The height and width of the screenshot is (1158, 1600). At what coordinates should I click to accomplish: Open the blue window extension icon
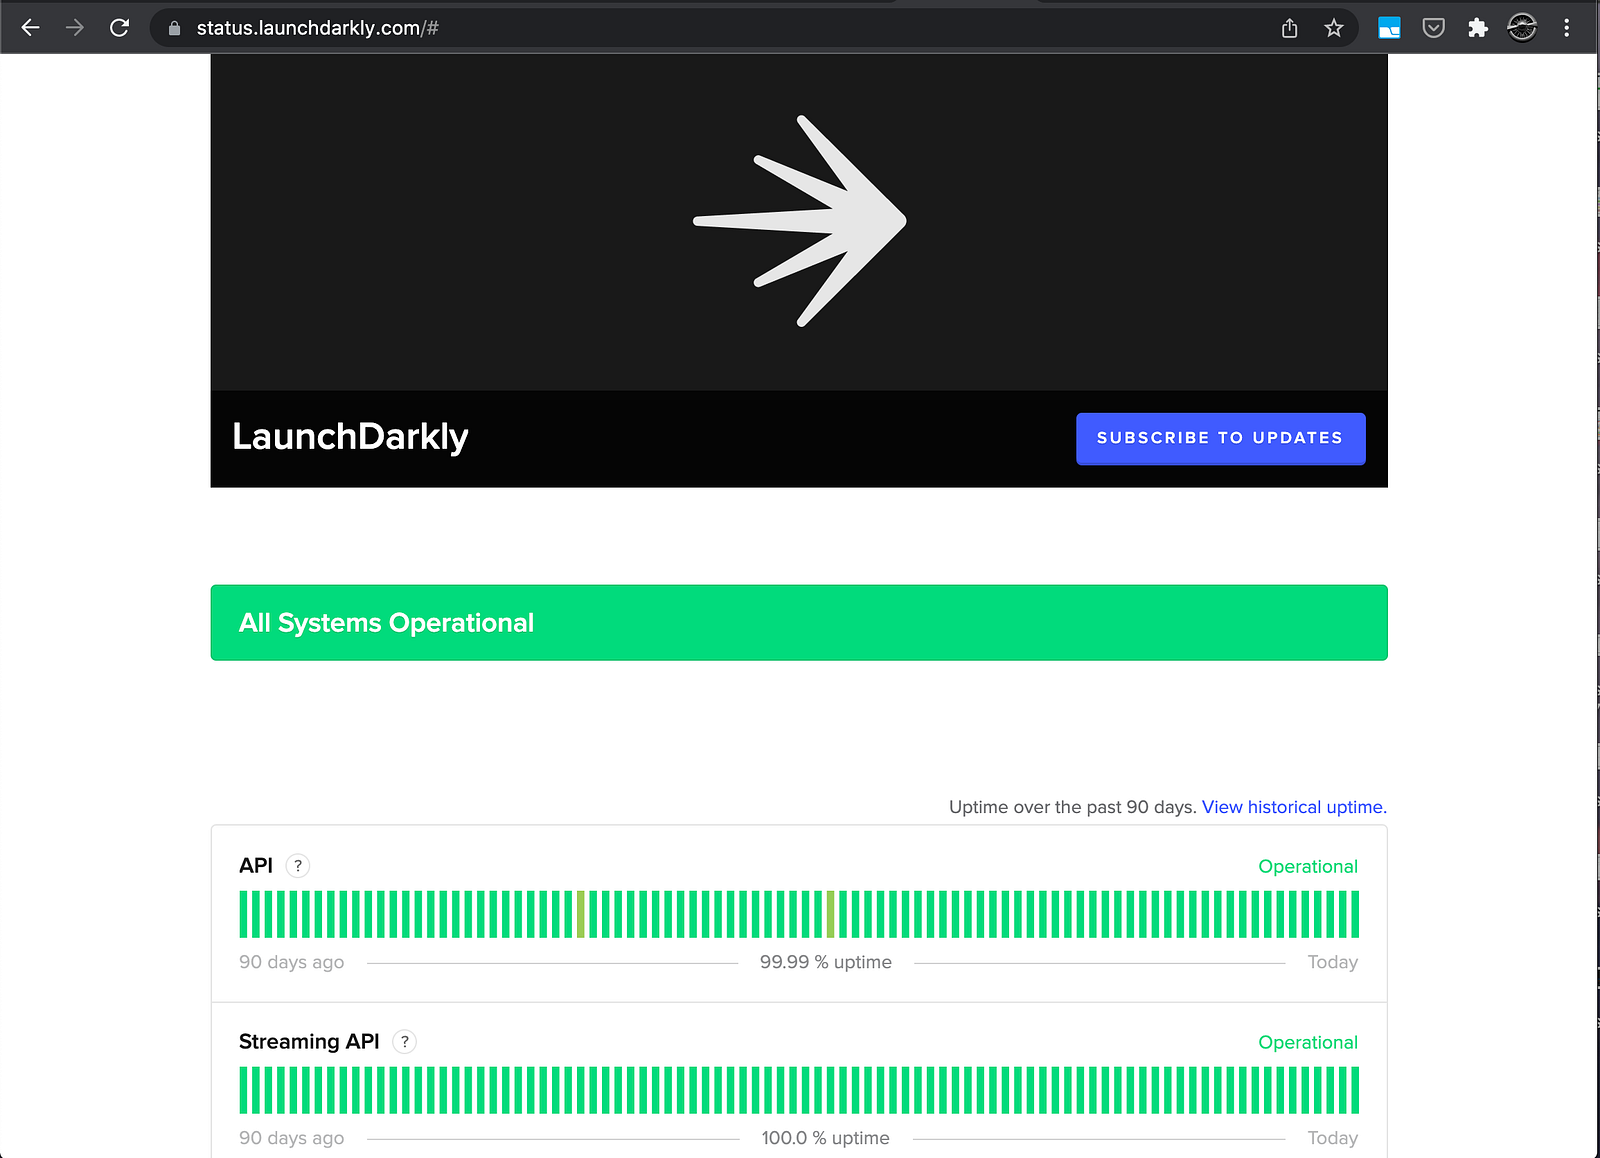(x=1389, y=28)
